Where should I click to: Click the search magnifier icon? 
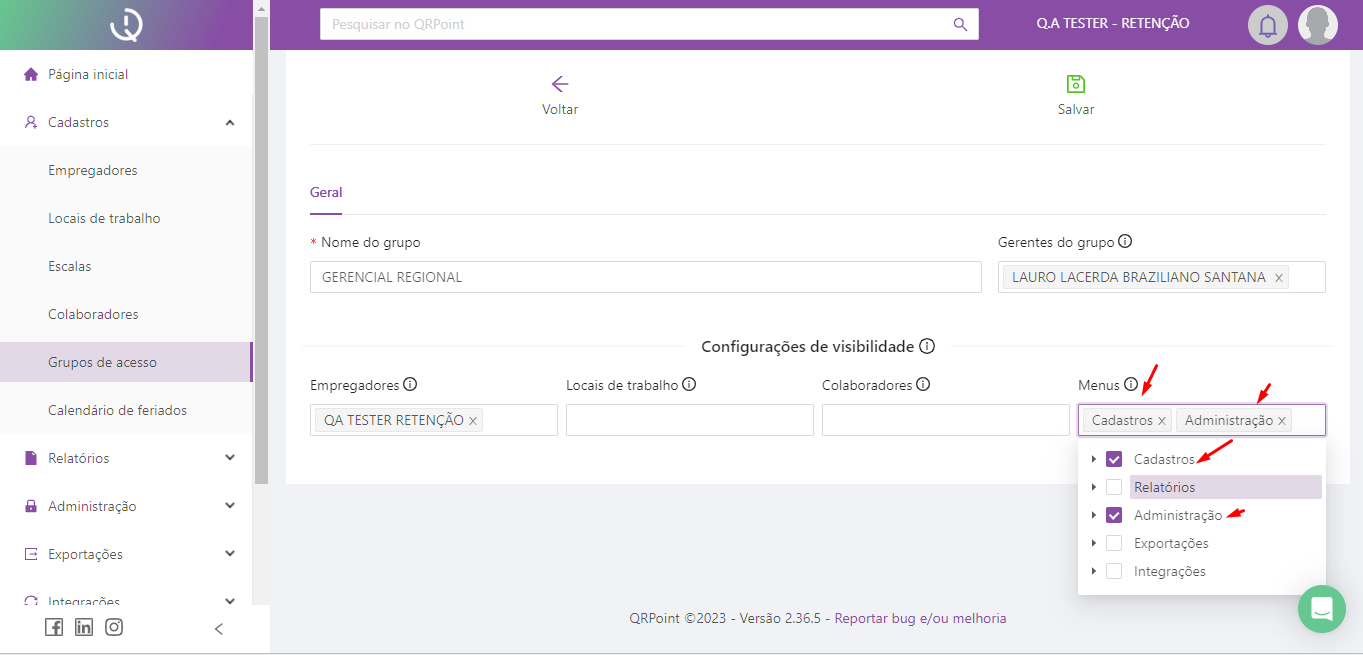[960, 24]
